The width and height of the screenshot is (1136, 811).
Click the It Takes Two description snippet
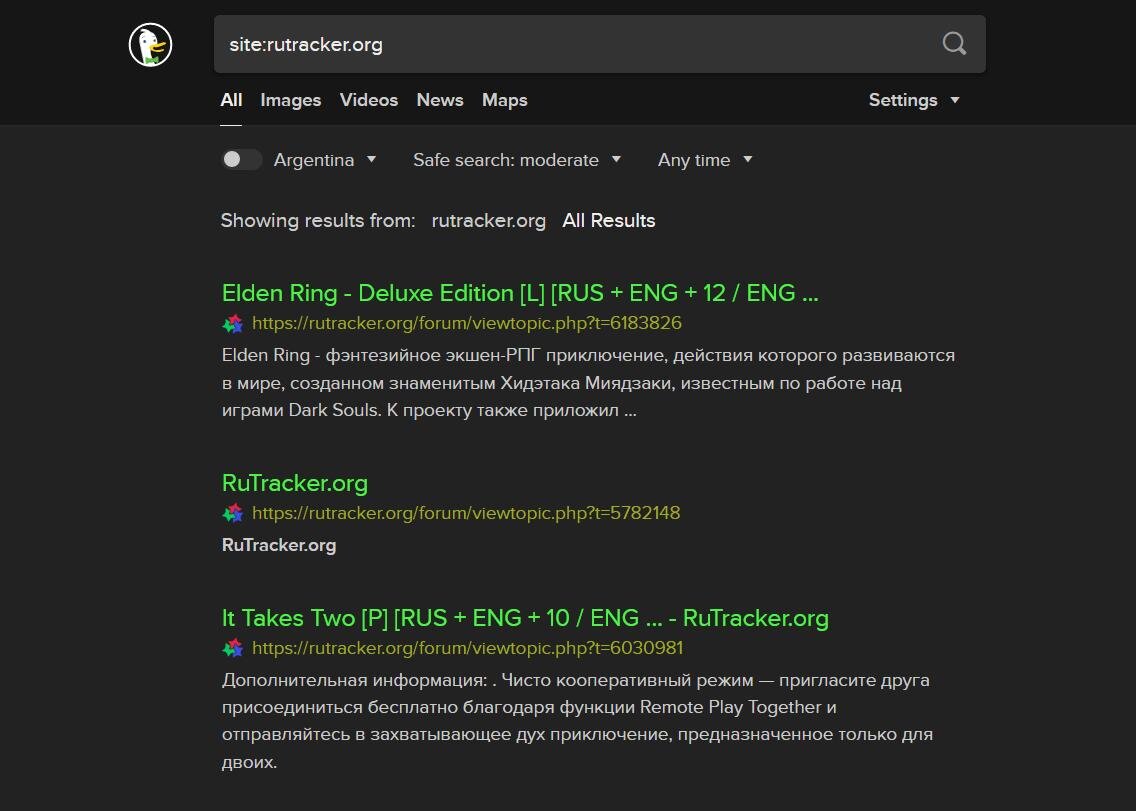point(577,721)
